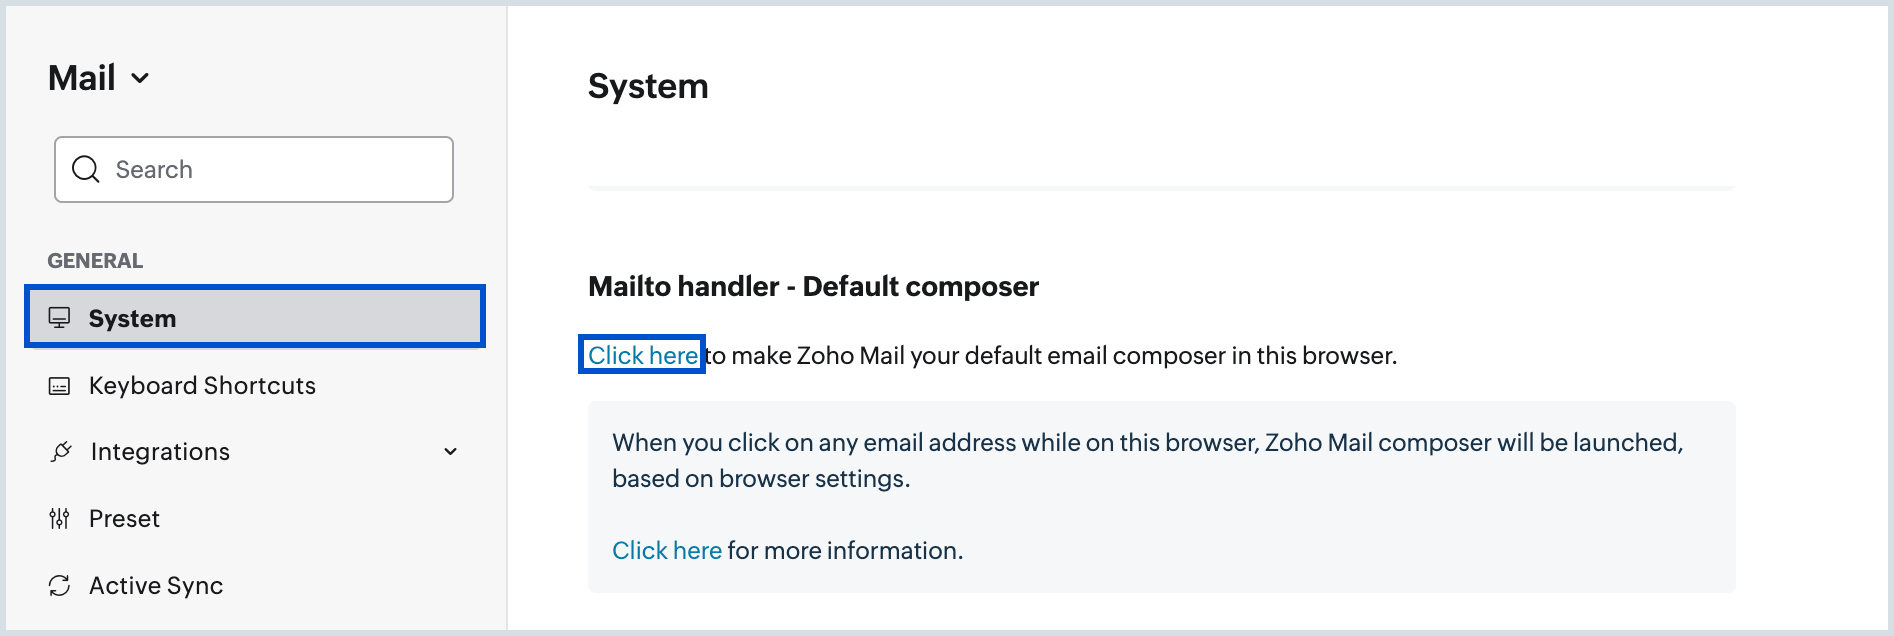1894x636 pixels.
Task: Click the GENERAL section header
Action: tap(95, 260)
